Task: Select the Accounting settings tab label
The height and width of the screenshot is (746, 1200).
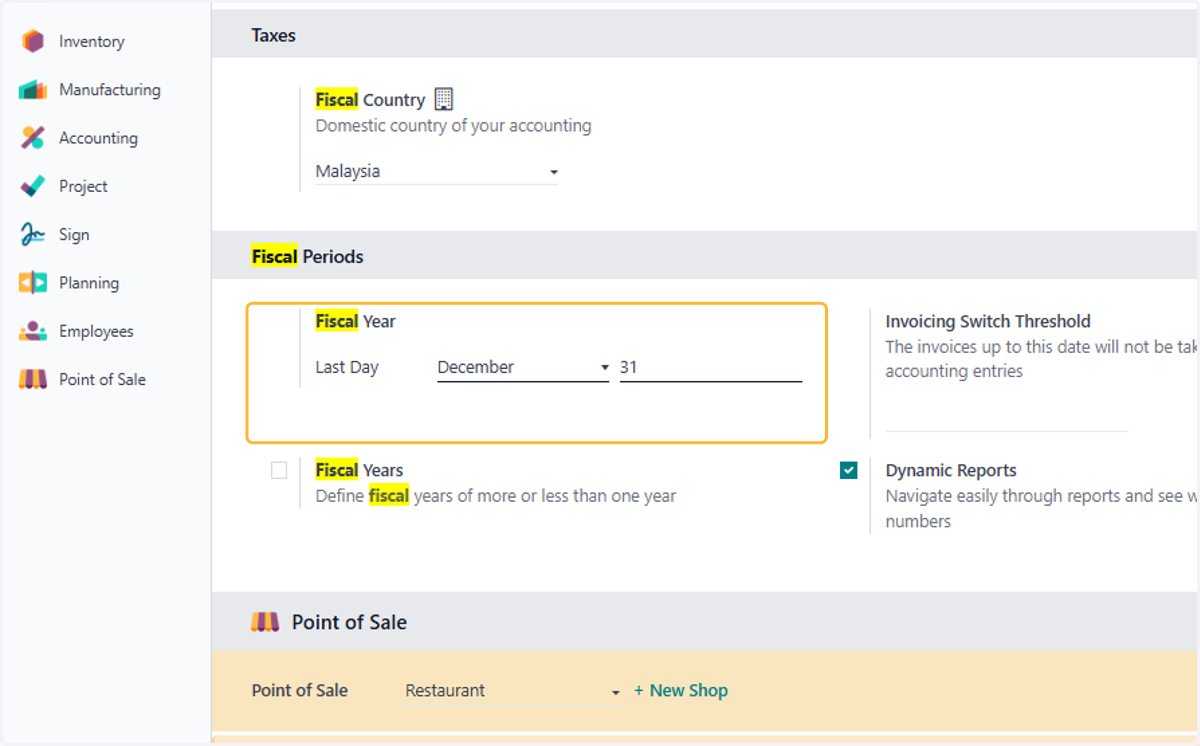Action: (98, 138)
